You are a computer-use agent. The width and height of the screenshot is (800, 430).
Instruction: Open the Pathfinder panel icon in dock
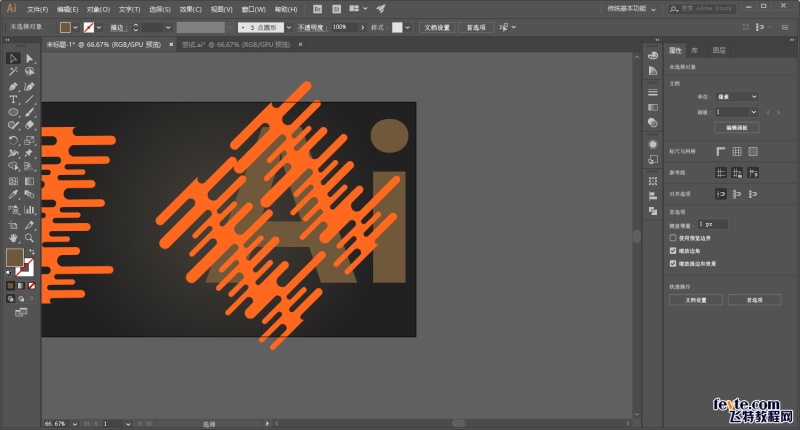(653, 211)
